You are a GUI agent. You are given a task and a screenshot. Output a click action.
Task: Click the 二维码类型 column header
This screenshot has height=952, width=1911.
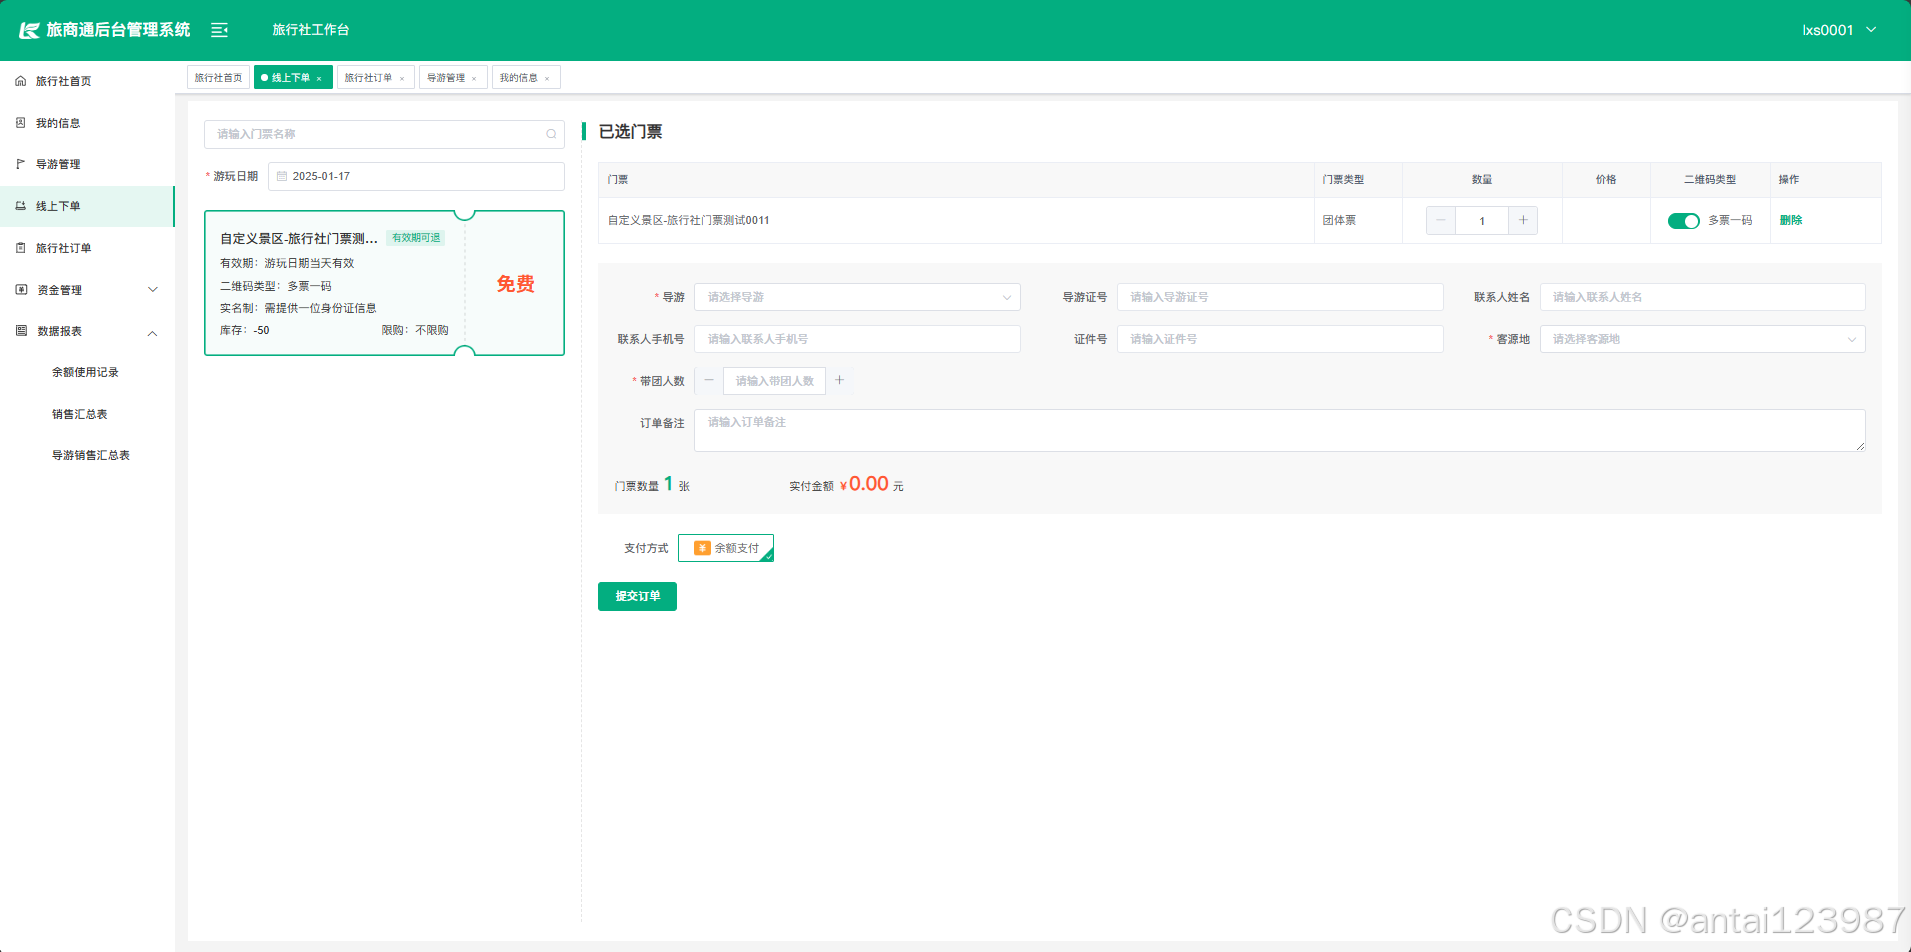point(1710,180)
